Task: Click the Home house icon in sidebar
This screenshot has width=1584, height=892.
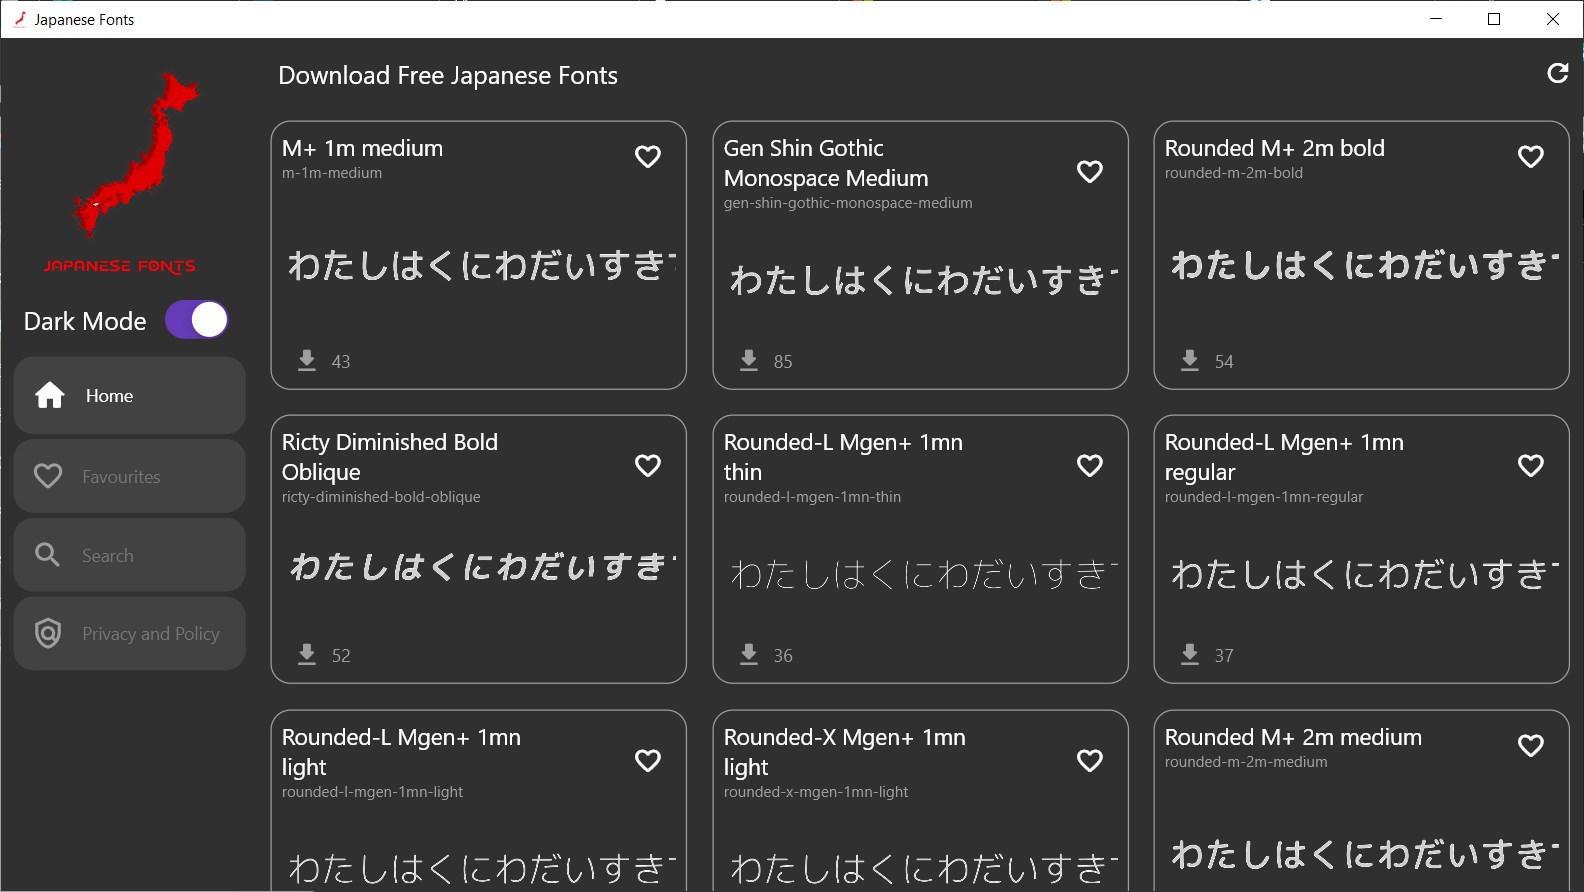Action: 50,396
